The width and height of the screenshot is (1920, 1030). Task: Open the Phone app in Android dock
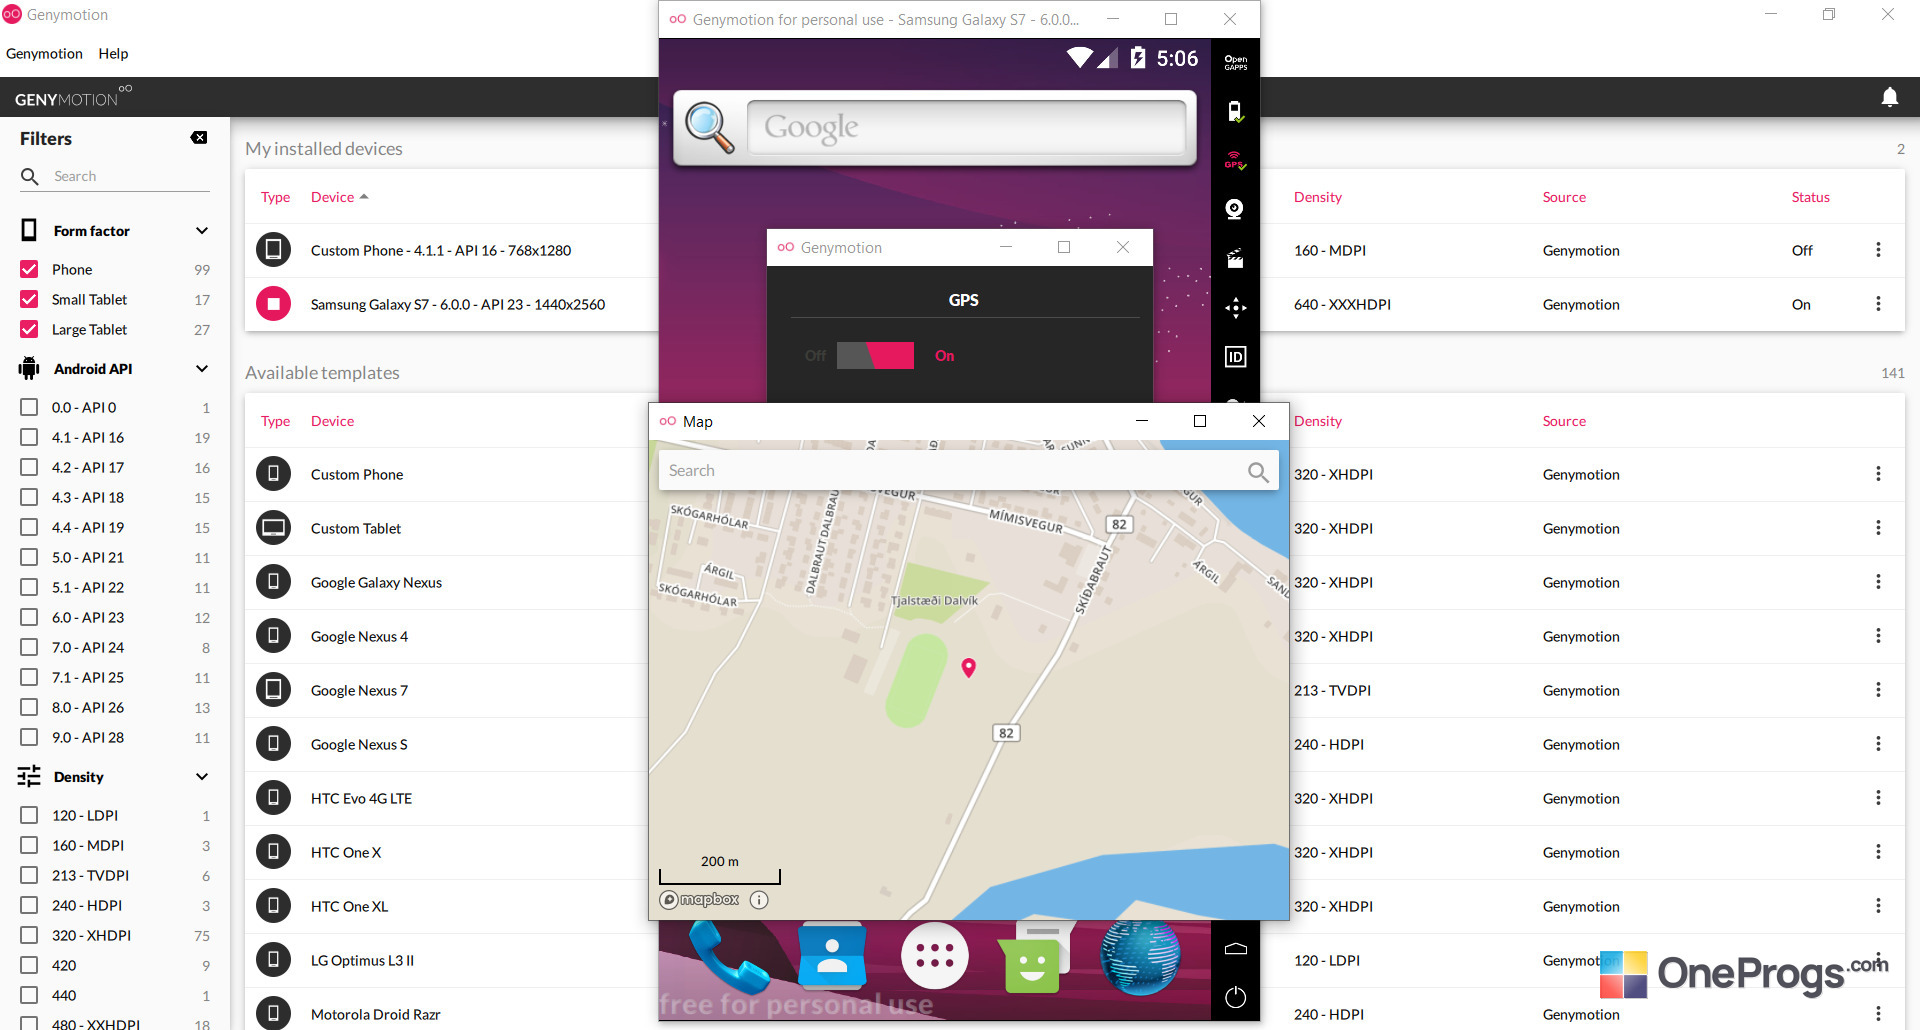[729, 956]
